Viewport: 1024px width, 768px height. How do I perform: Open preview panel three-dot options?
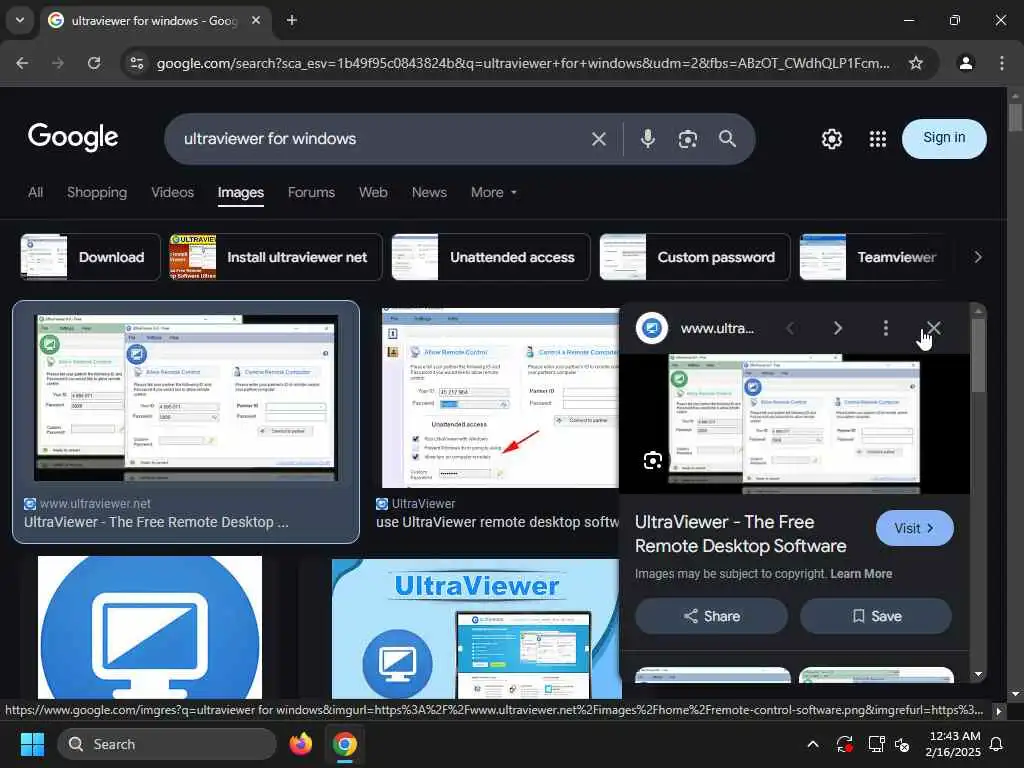(x=886, y=328)
